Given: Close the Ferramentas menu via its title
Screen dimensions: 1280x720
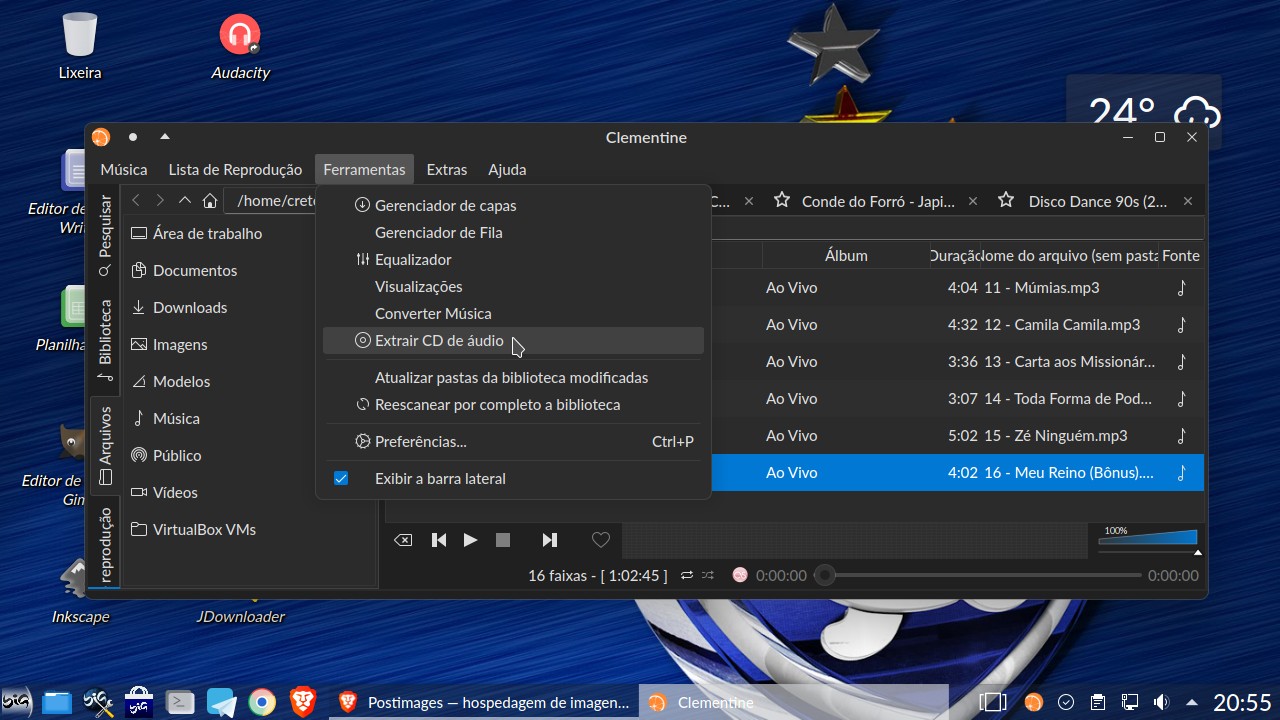Looking at the screenshot, I should 364,170.
